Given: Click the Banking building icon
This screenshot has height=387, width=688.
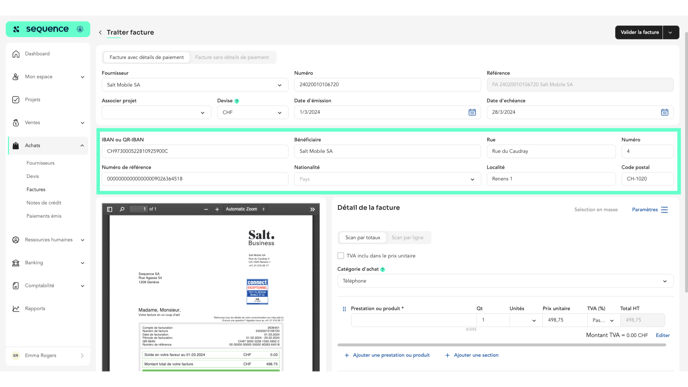Looking at the screenshot, I should click(x=16, y=263).
